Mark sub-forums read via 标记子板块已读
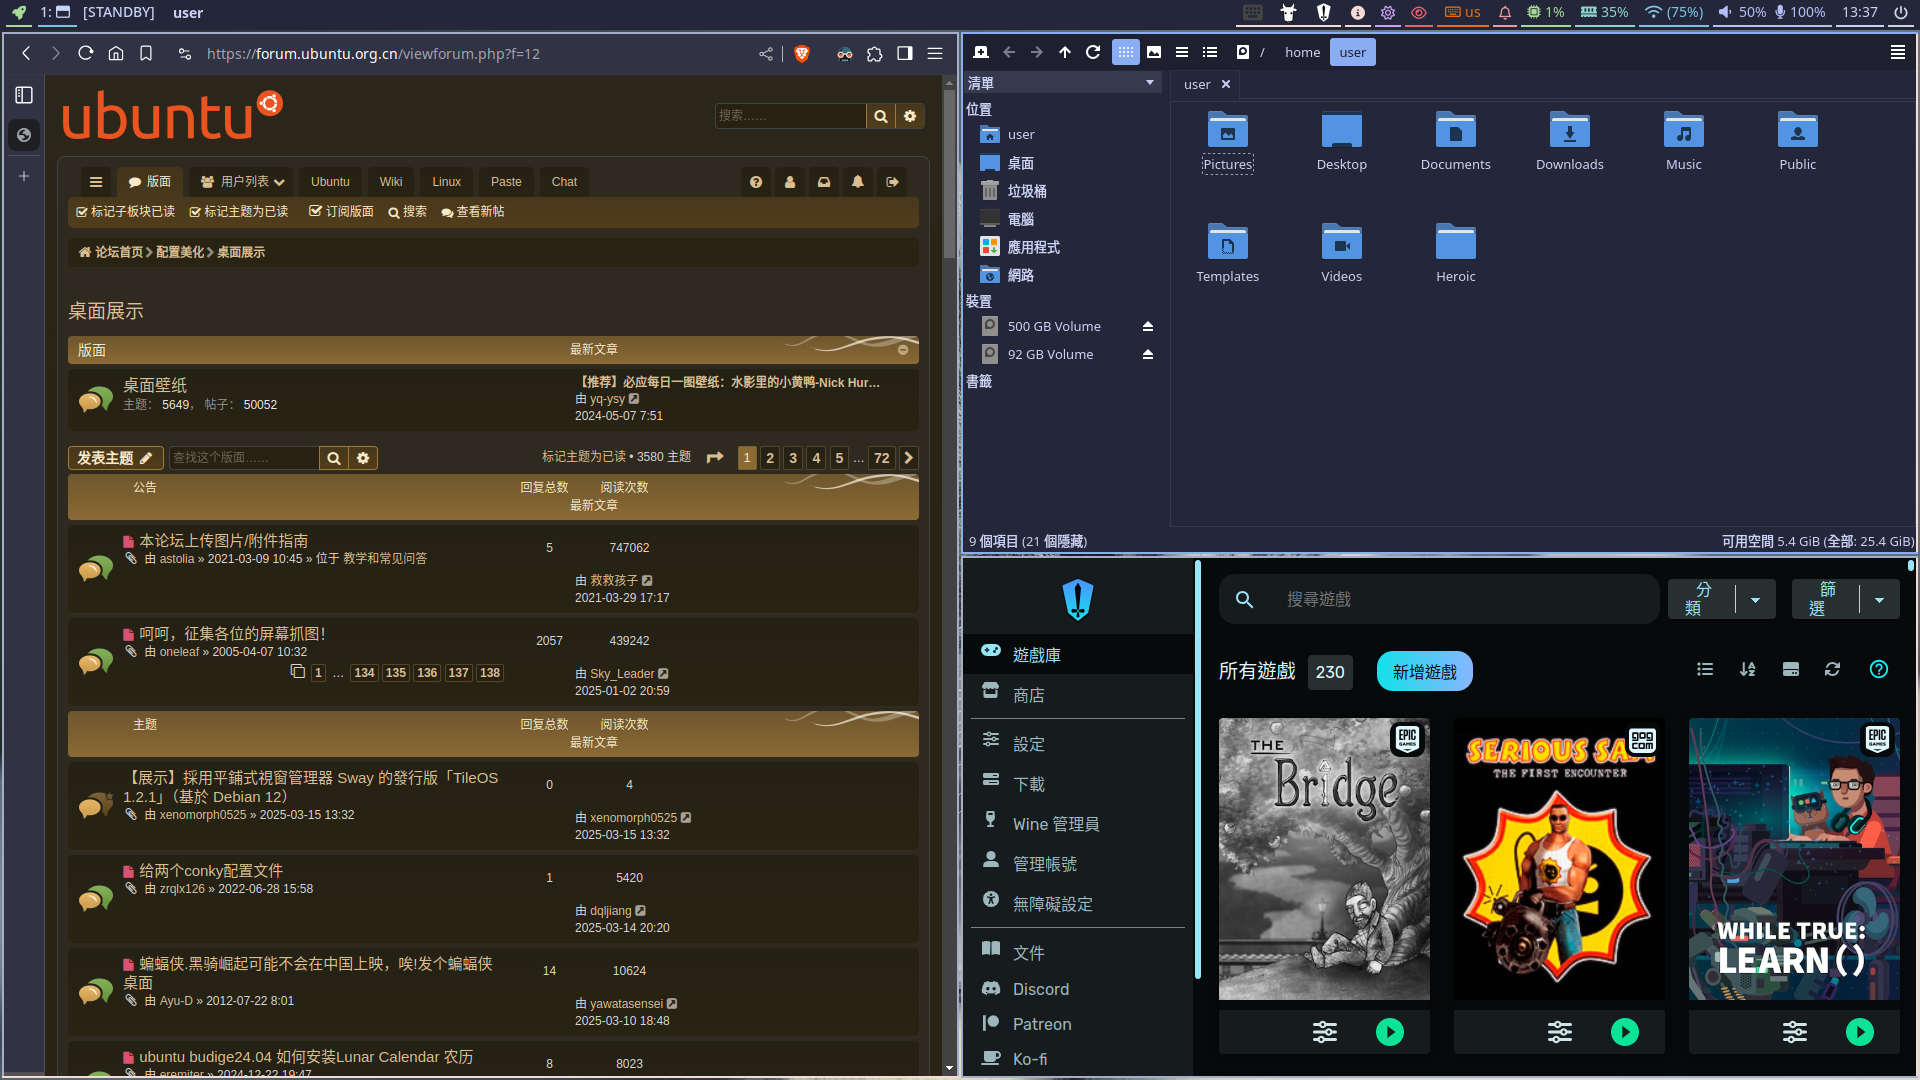 point(125,212)
